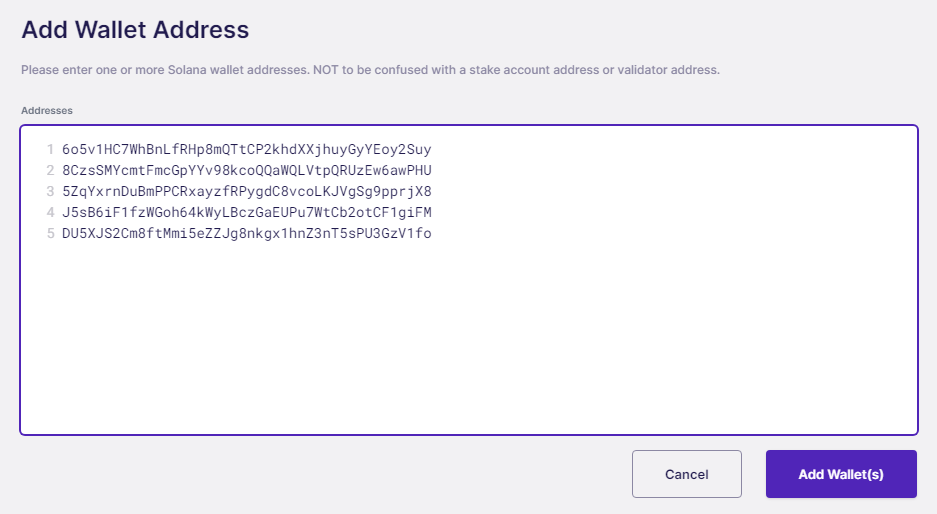
Task: Click address line starting with DU5XJS2Cm8
Action: click(x=247, y=233)
